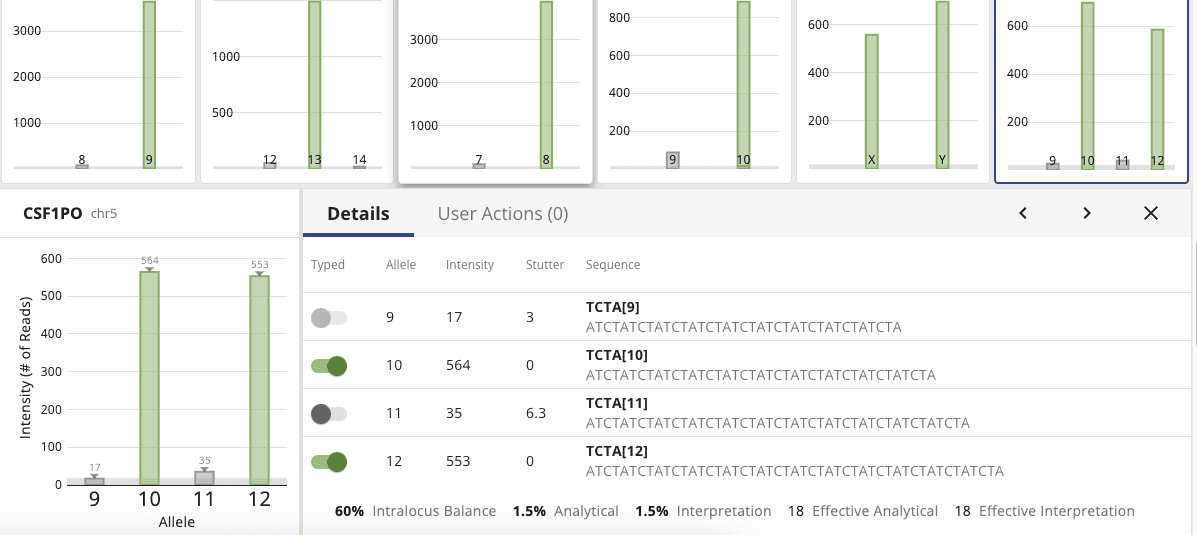
Task: Open the thumbnail chart with alleles 12, 13, 14
Action: pos(297,91)
